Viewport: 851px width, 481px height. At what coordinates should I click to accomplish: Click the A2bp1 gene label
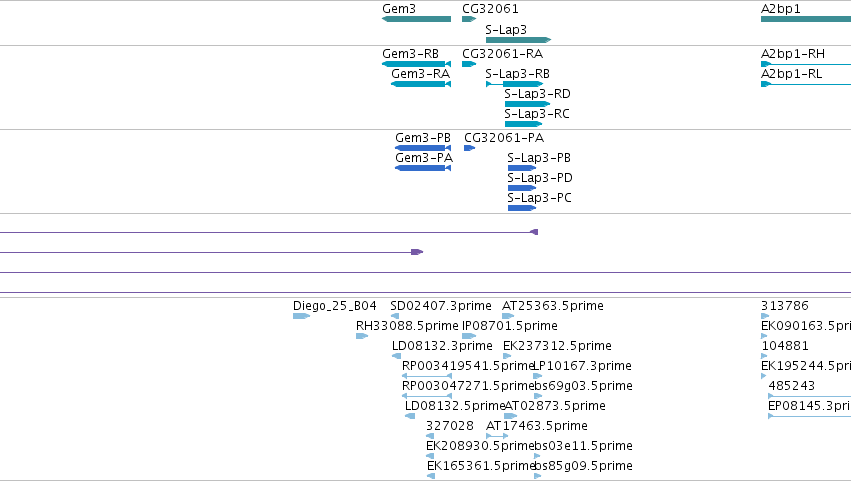tap(780, 9)
